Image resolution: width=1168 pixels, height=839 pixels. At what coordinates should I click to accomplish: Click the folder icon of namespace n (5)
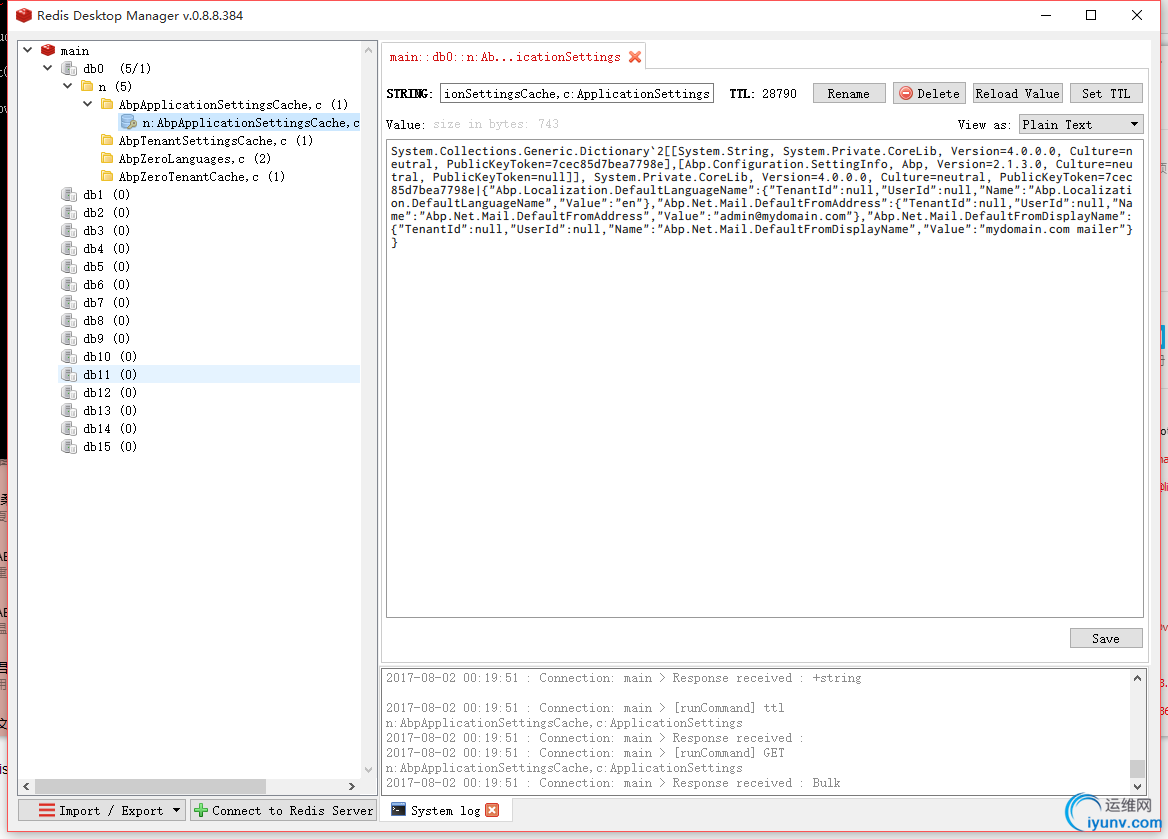coord(87,86)
